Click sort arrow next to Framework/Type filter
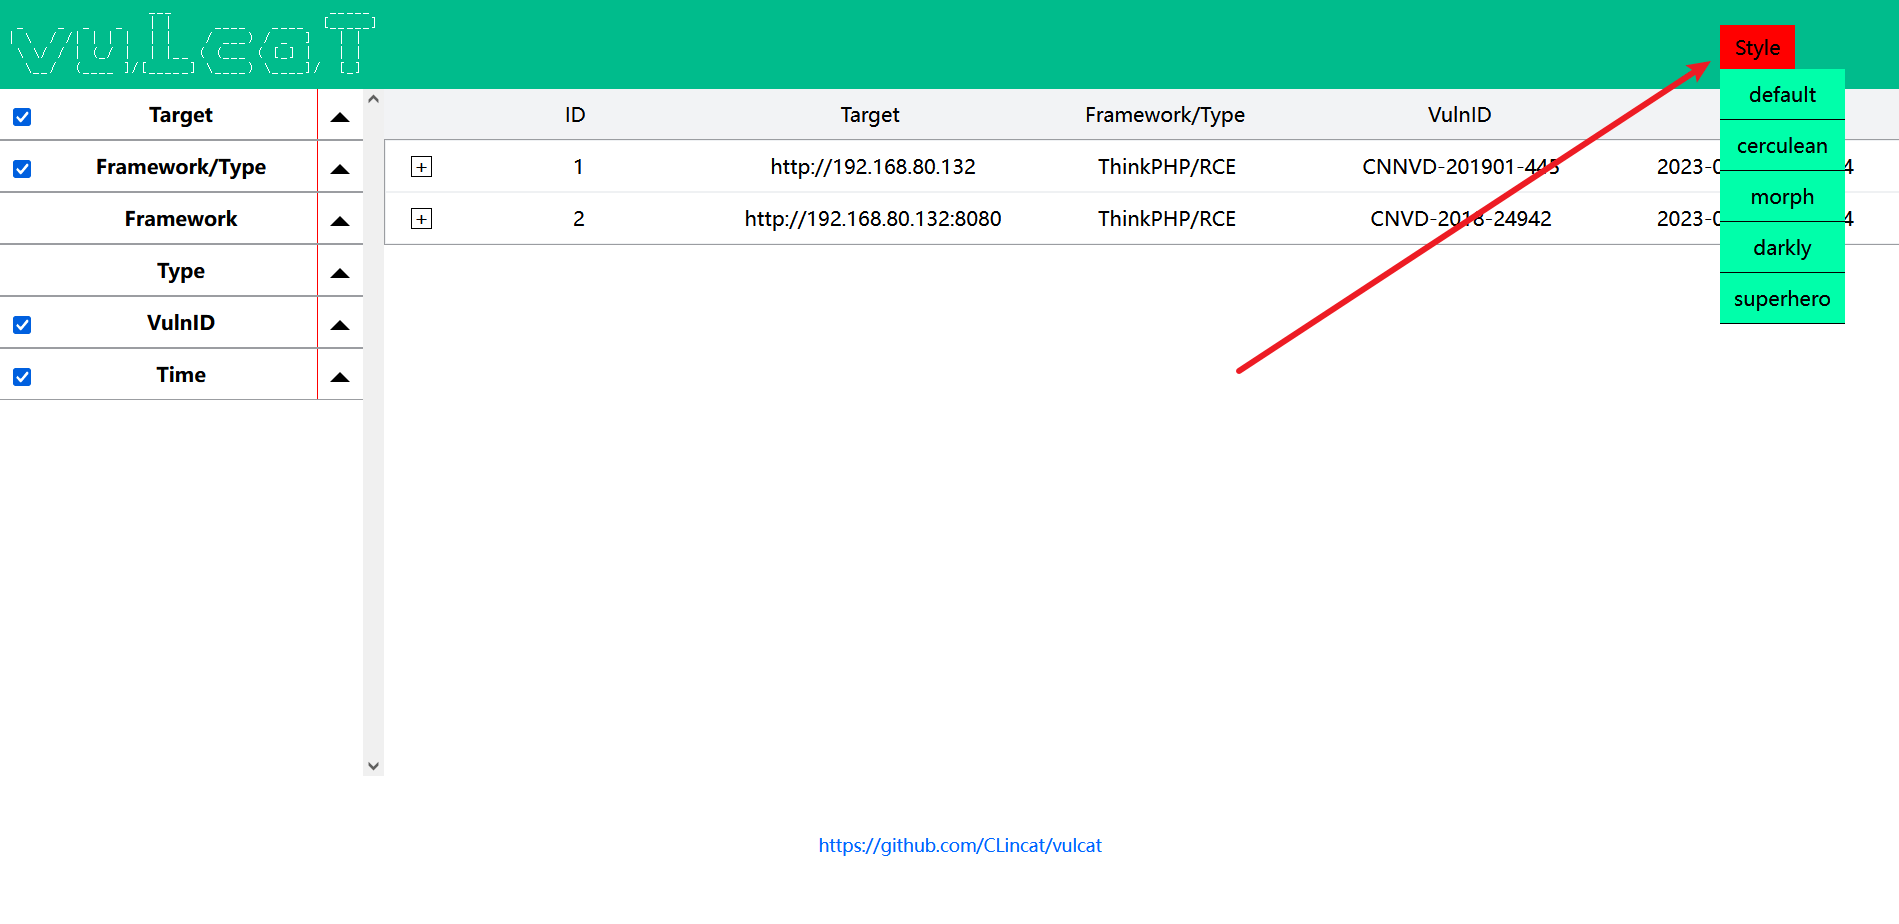Screen dimensions: 1899x924 340,168
